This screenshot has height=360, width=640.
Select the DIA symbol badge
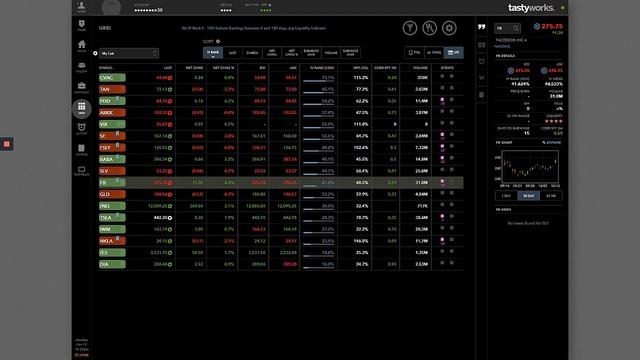click(112, 264)
